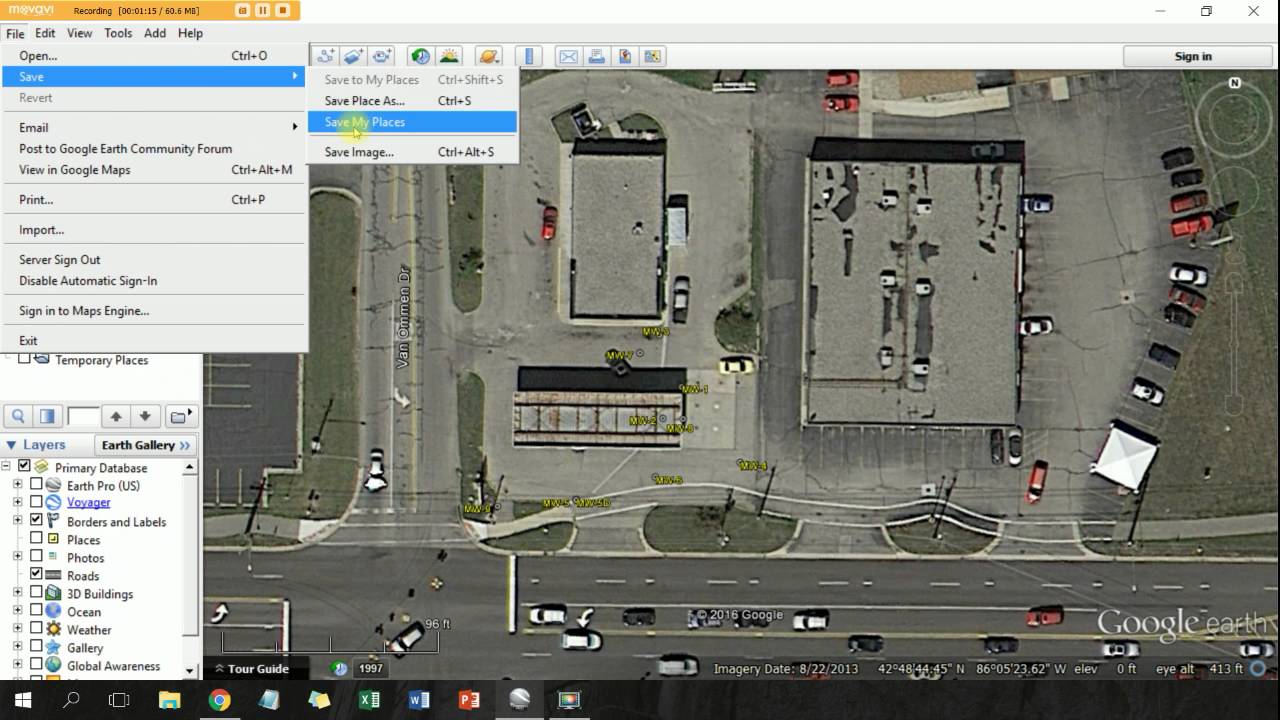The image size is (1280, 720).
Task: Choose Save My Places in the submenu
Action: (x=412, y=122)
